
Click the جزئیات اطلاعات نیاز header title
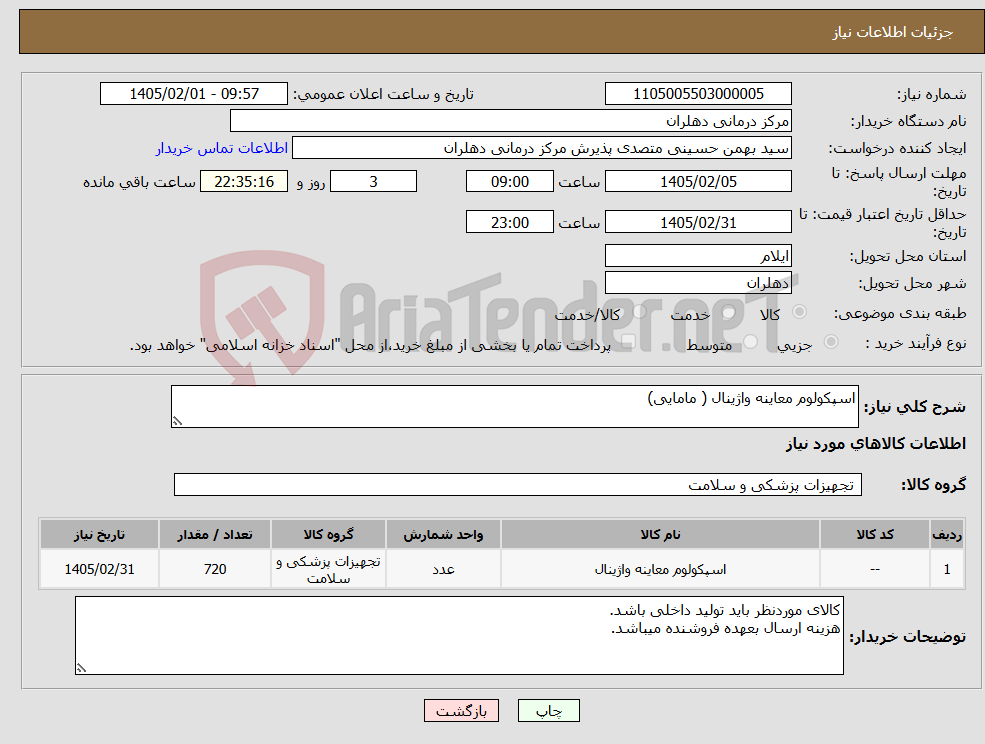893,32
